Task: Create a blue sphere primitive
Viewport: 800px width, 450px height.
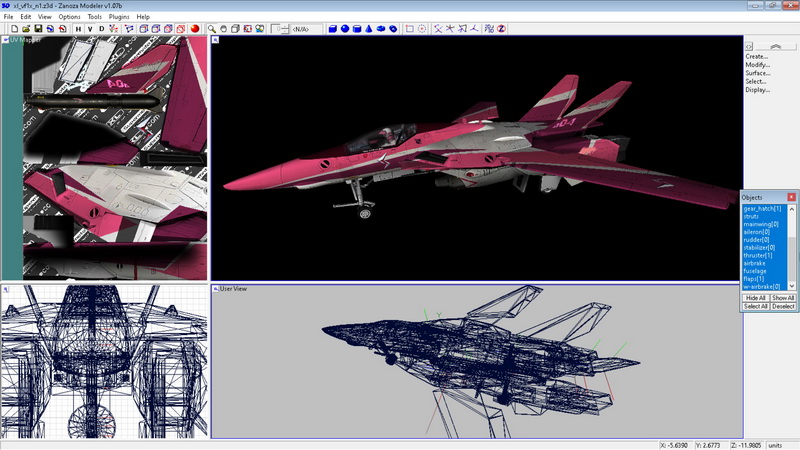Action: (345, 29)
